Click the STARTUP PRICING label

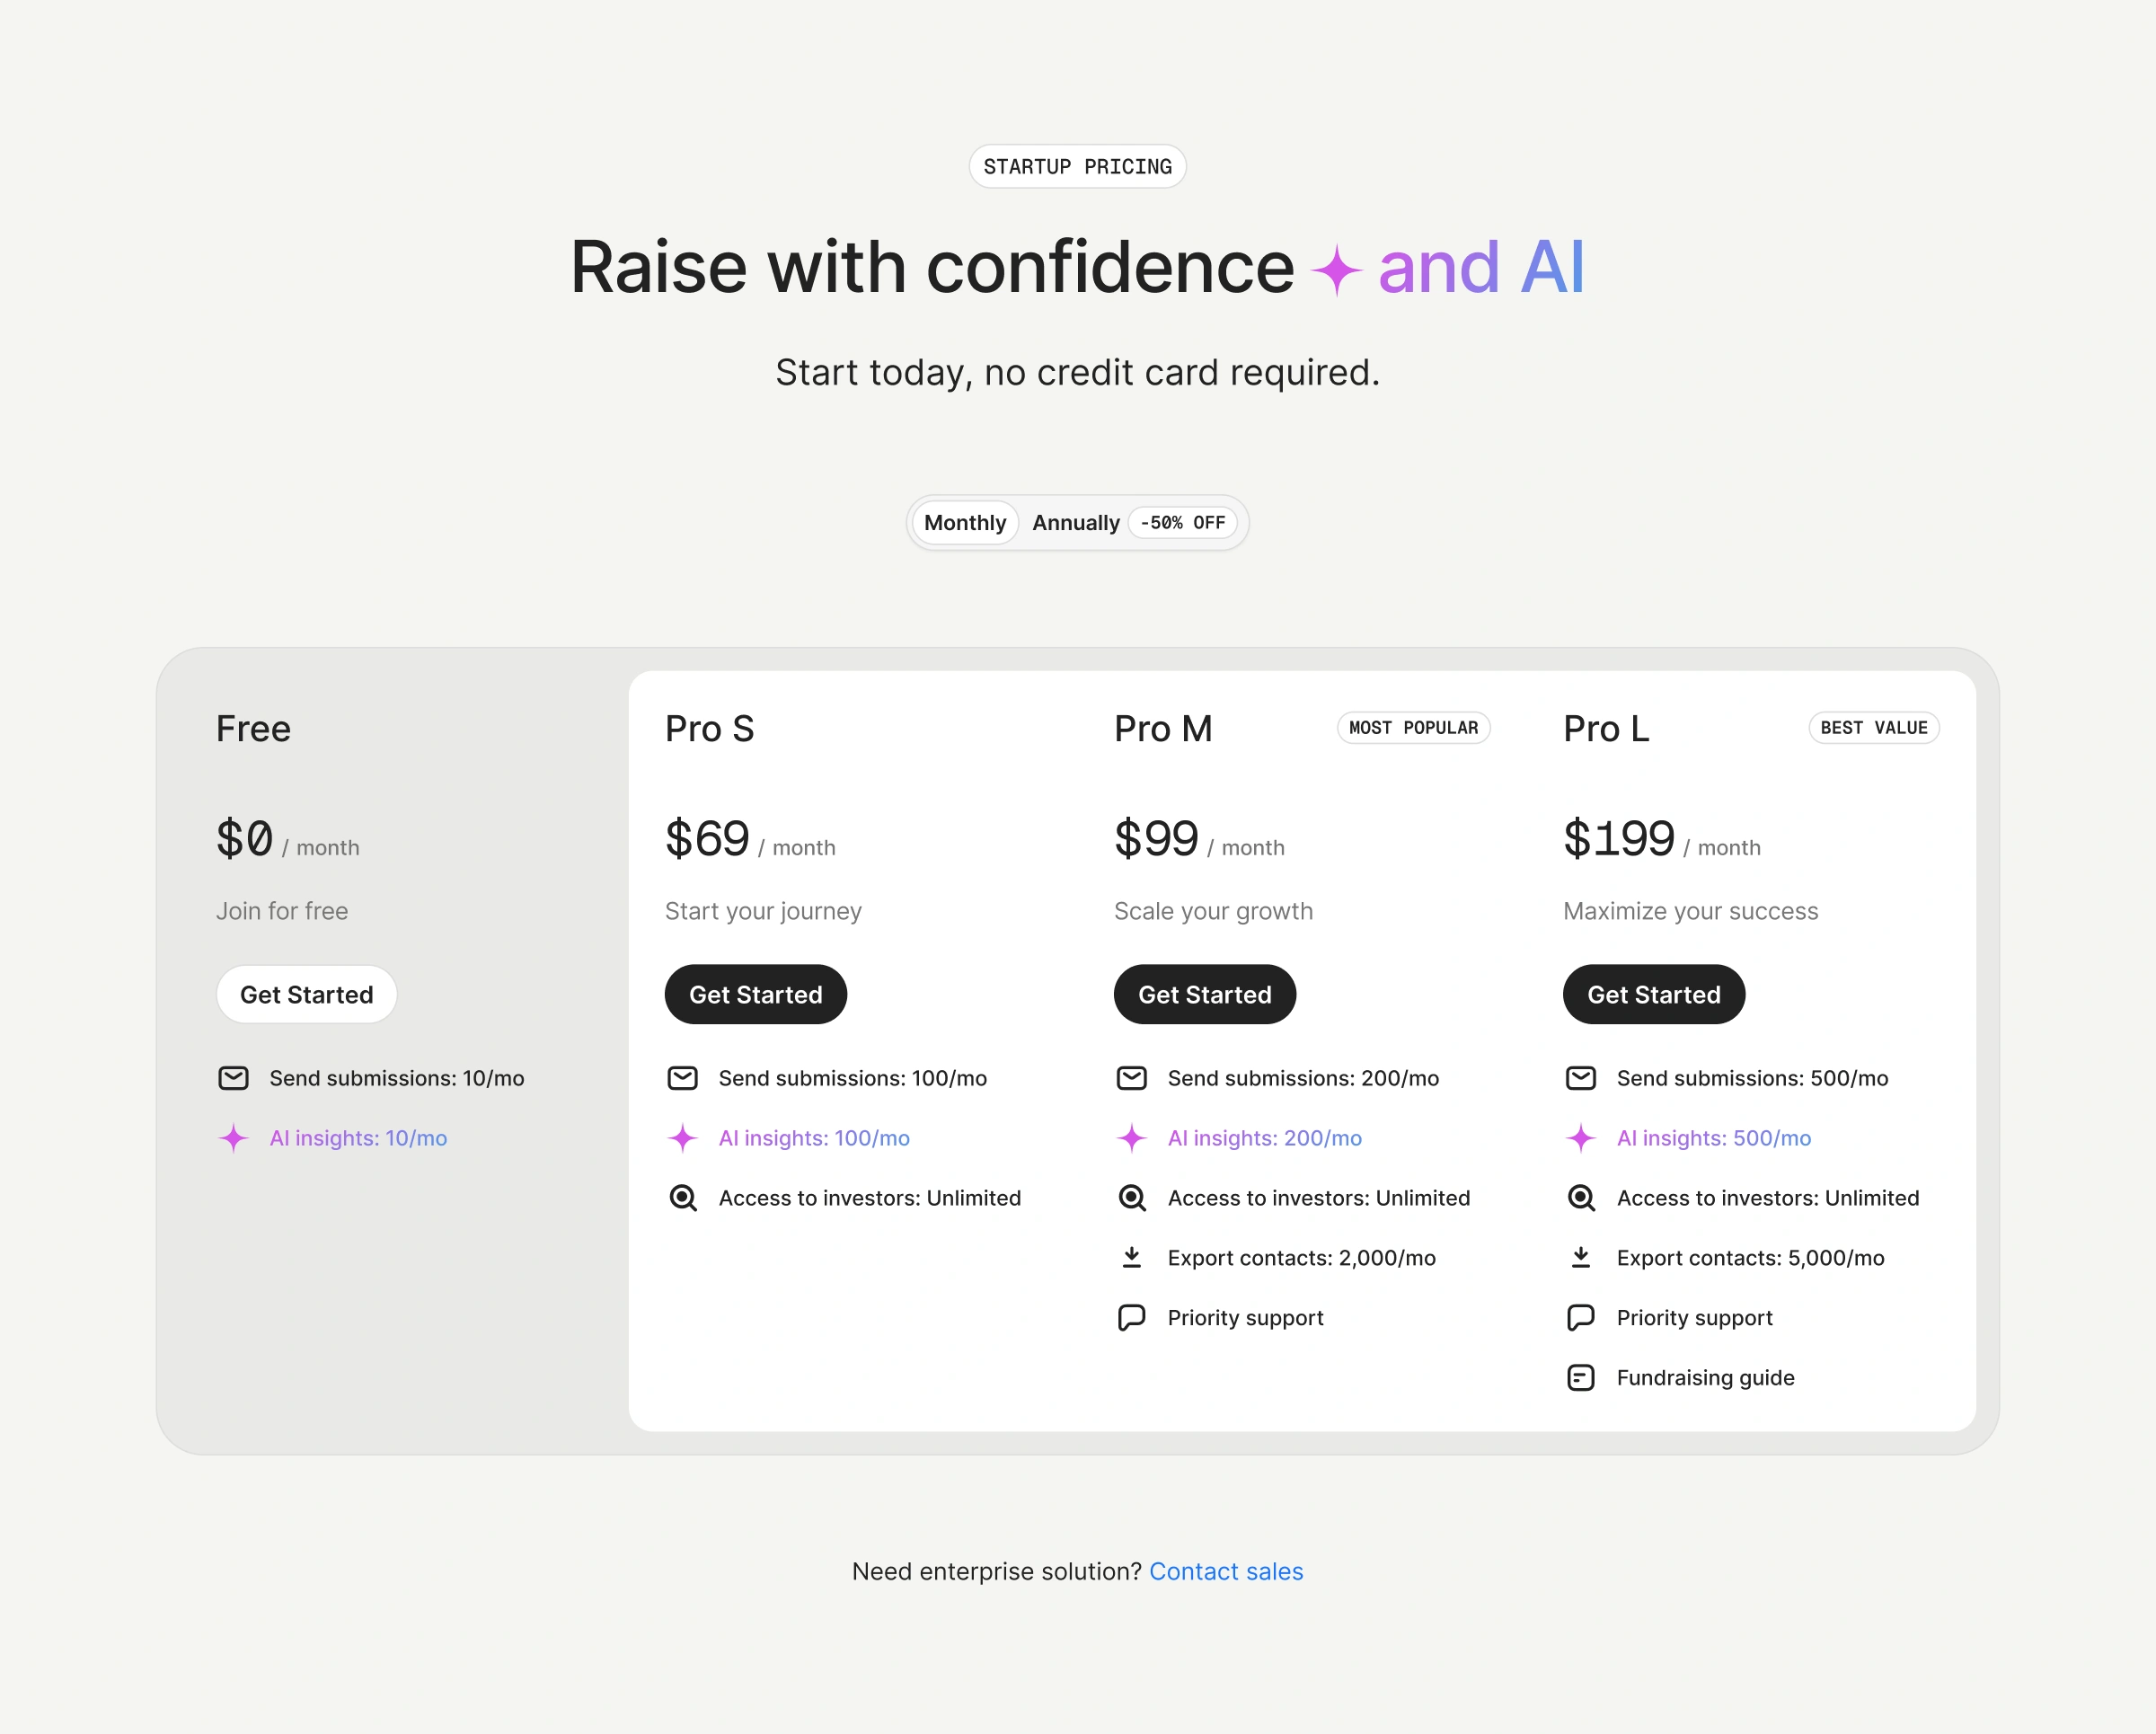[1078, 167]
